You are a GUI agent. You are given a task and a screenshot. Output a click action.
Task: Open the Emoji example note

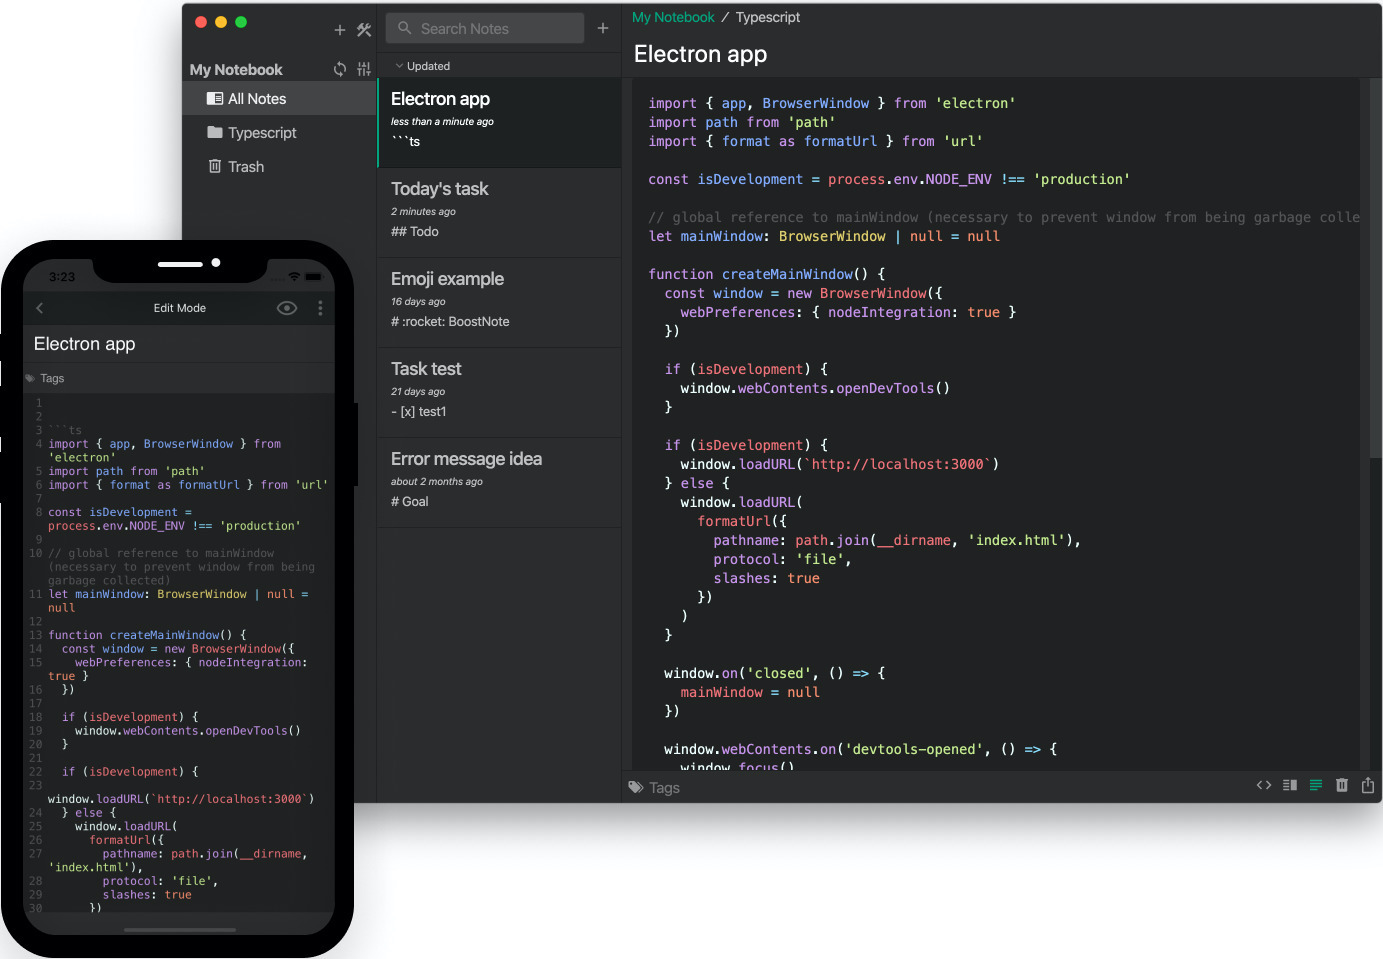pos(500,302)
